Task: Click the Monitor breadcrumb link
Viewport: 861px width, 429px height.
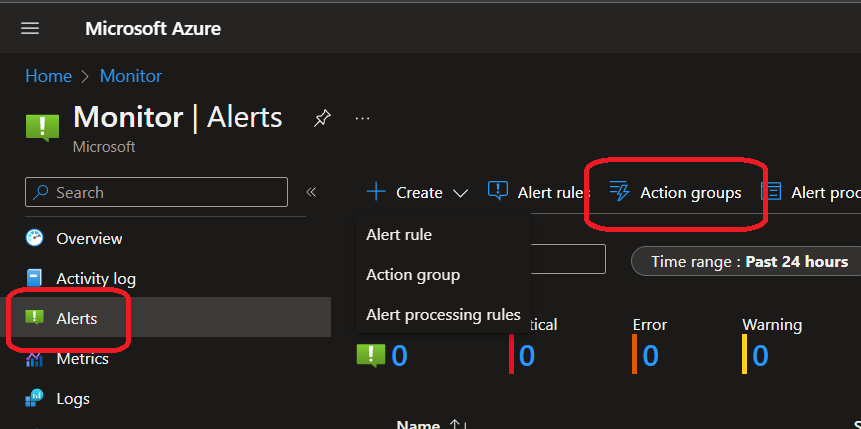Action: pos(131,76)
